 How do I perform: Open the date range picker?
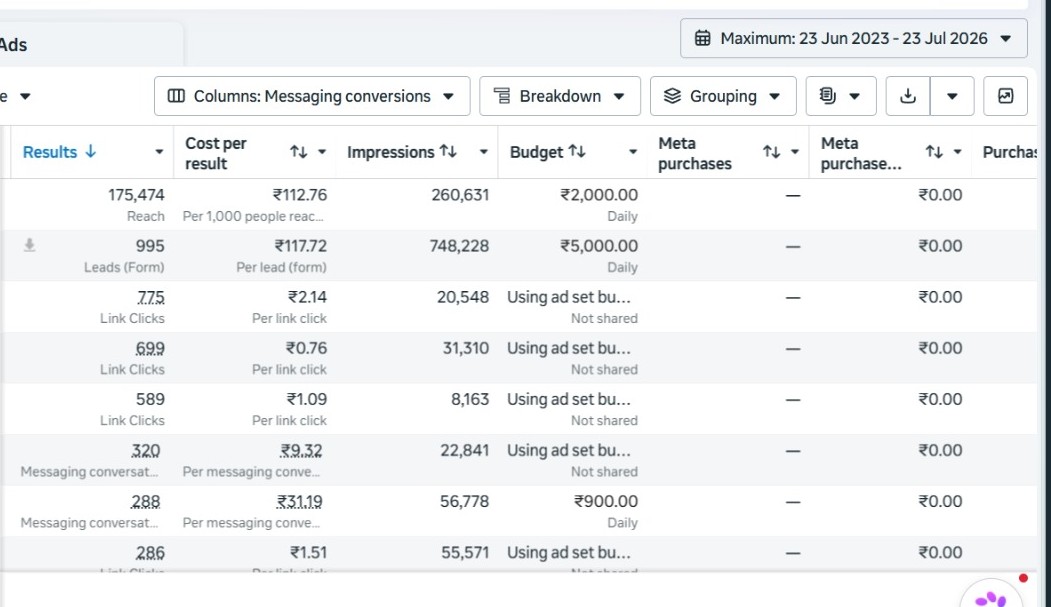853,38
